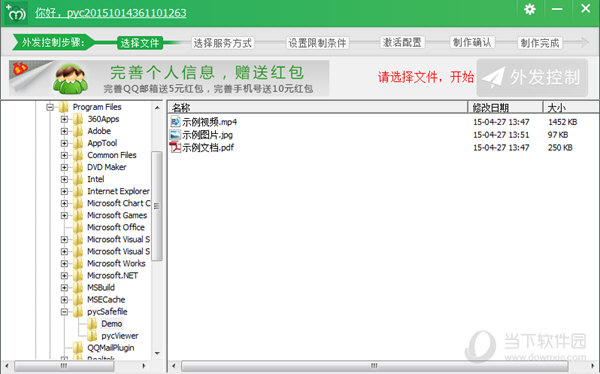Click the Microsoft Office folder icon
600x374 pixels.
pos(78,227)
